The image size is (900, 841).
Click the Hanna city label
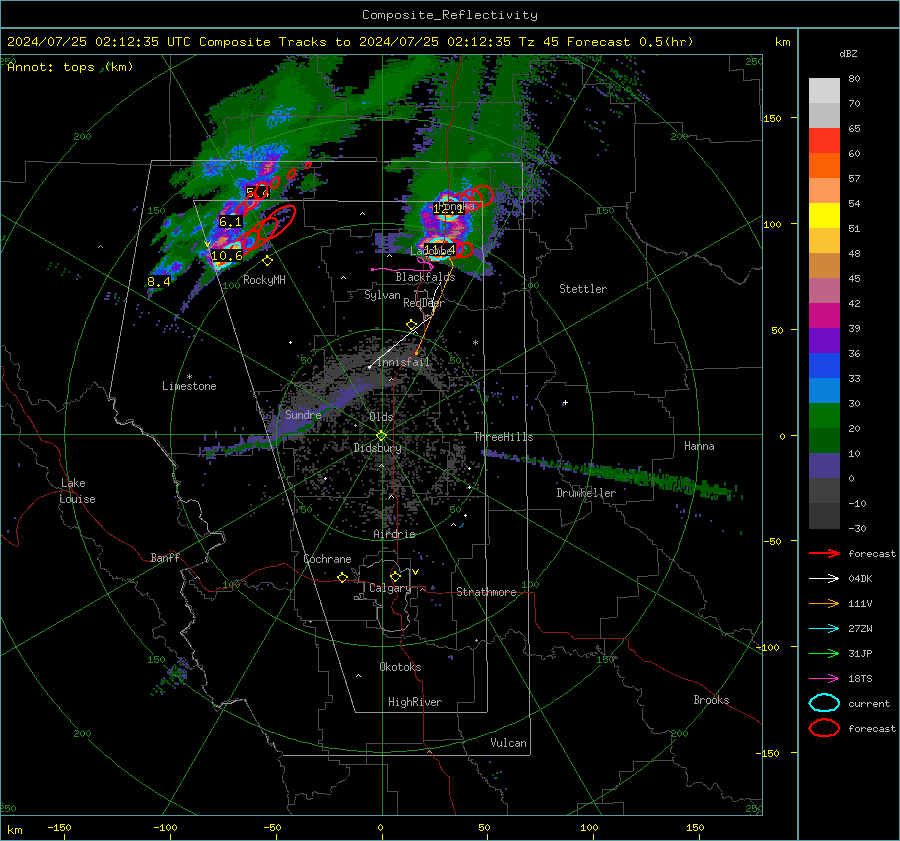699,446
